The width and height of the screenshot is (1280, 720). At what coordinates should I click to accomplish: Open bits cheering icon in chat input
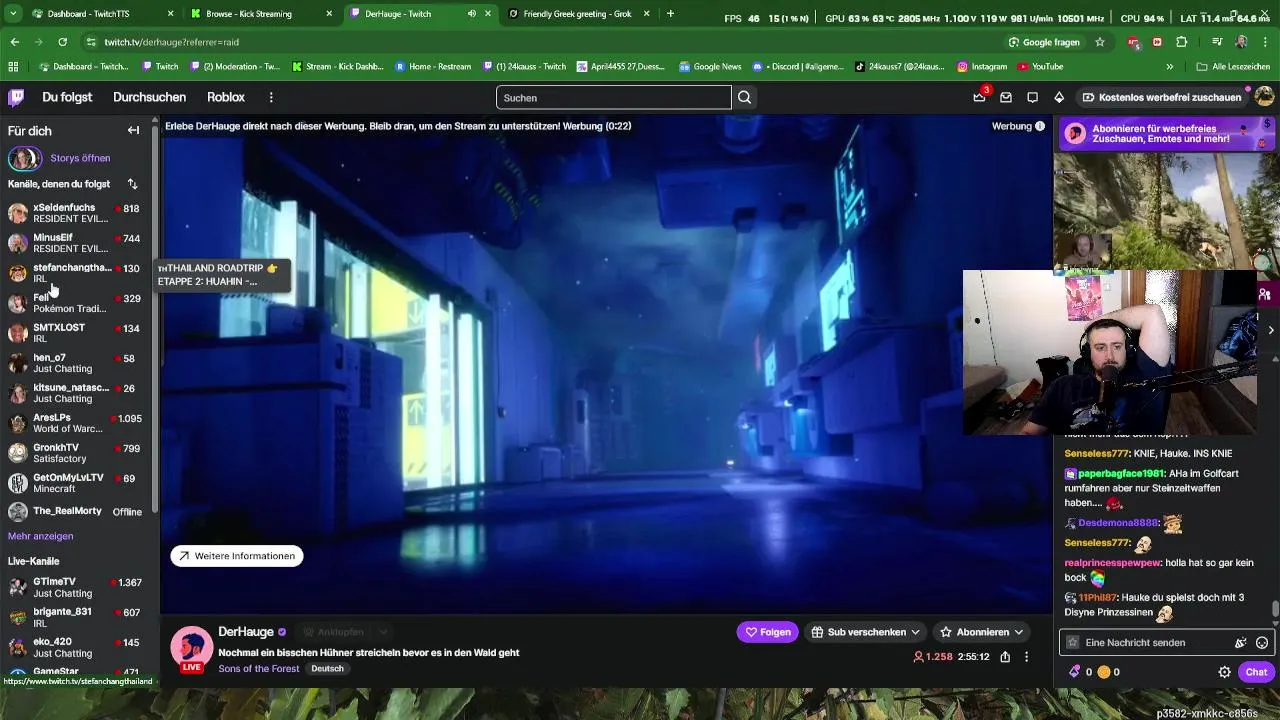[x=1241, y=643]
